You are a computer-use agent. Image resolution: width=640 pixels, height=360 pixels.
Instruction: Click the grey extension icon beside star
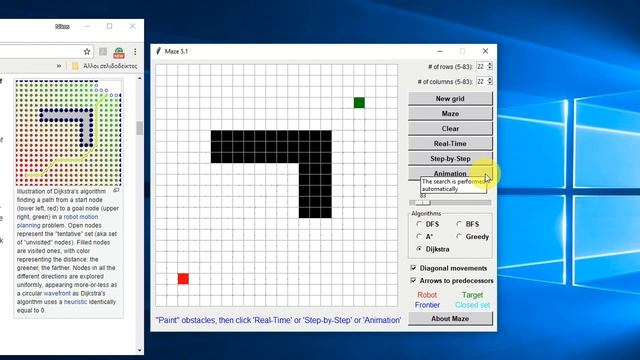(103, 52)
